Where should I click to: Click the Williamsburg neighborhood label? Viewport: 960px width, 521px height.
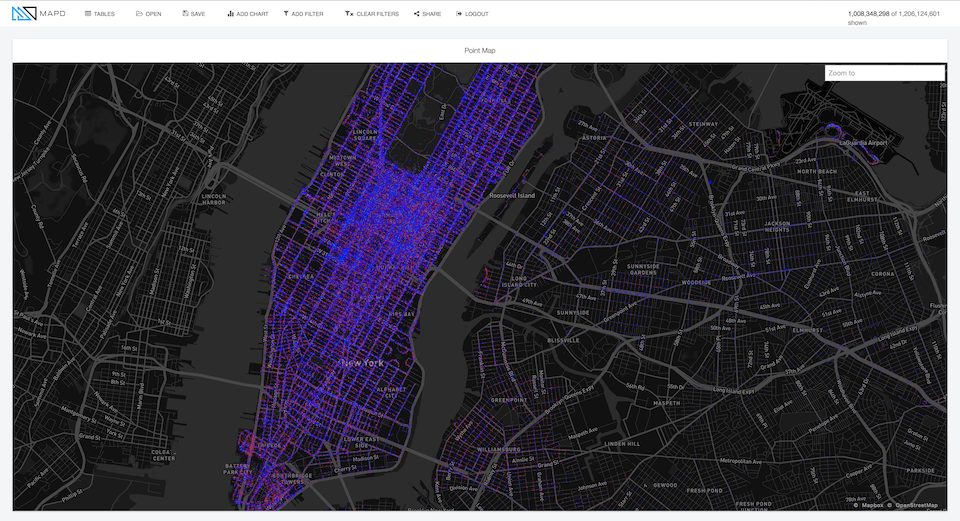pyautogui.click(x=498, y=450)
